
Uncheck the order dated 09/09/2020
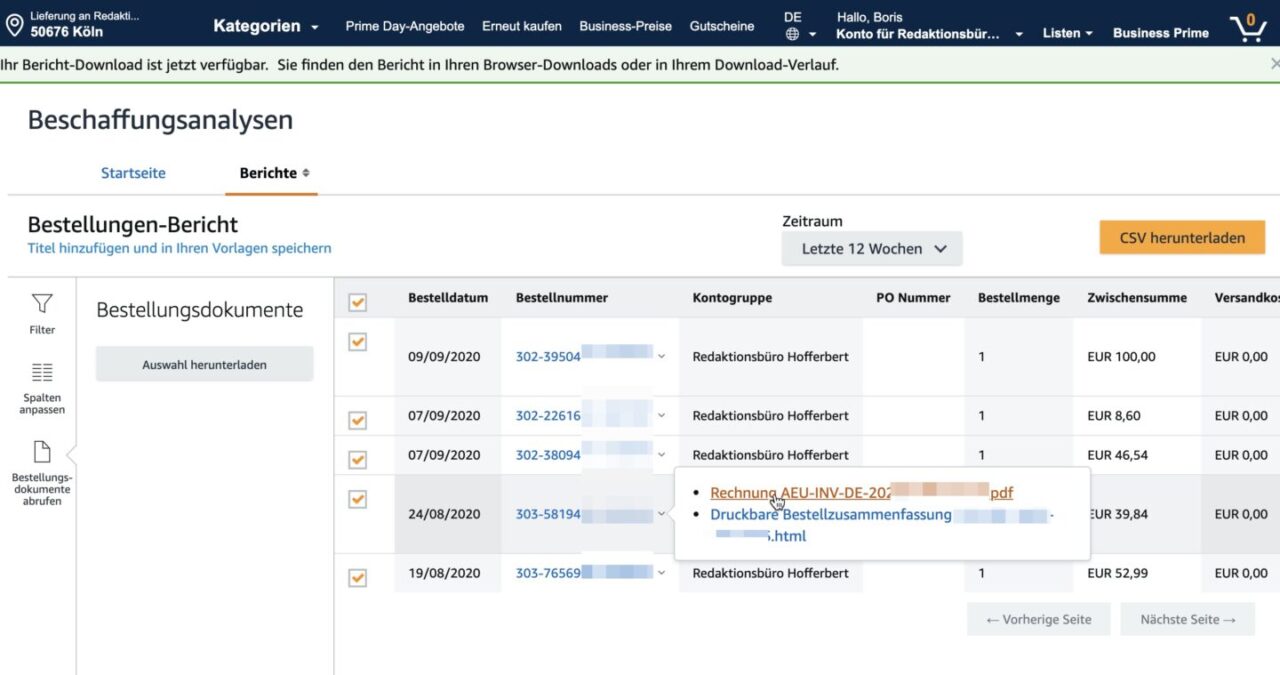coord(357,342)
